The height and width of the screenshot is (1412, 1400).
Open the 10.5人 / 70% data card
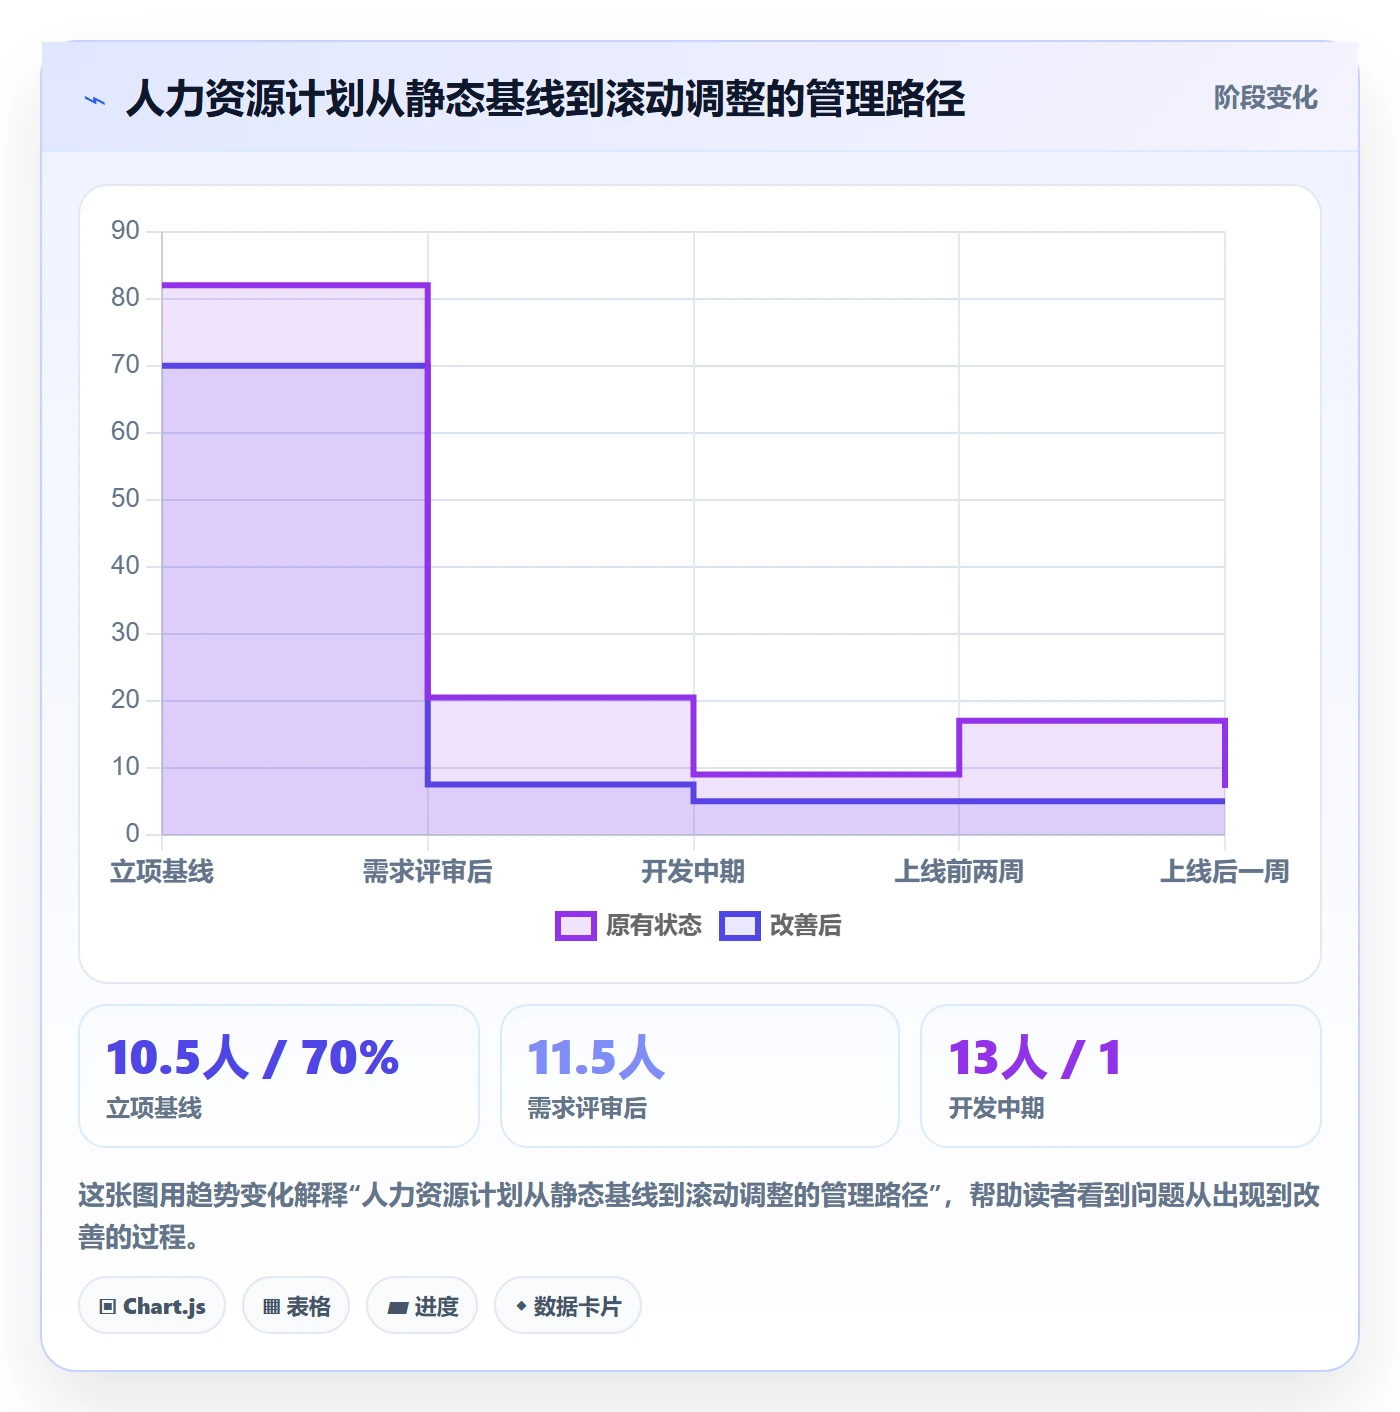(x=279, y=1076)
